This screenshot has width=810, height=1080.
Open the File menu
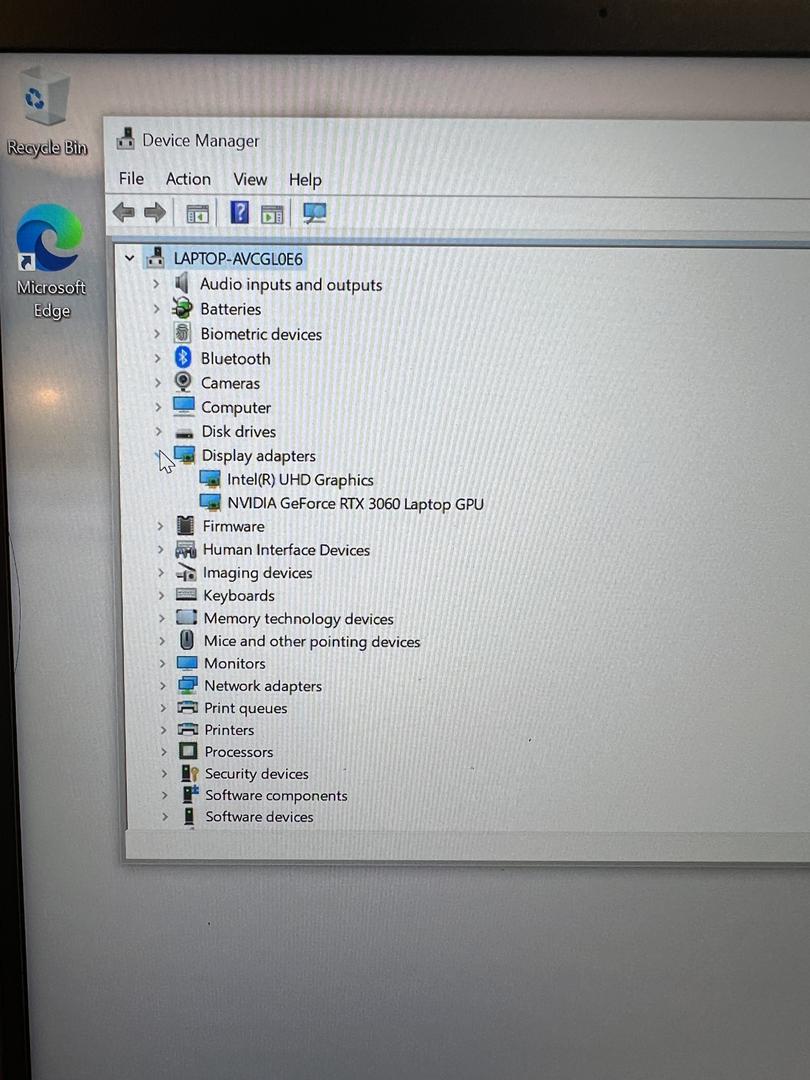pyautogui.click(x=131, y=179)
